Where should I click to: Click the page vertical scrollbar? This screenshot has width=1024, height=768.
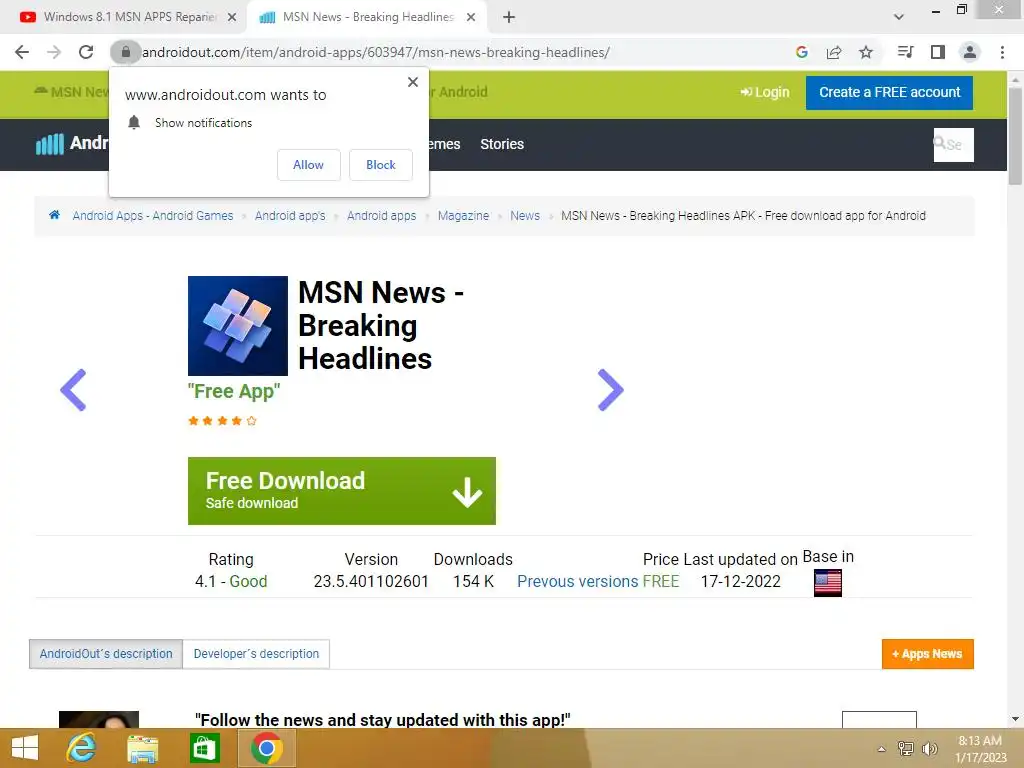pos(1015,136)
